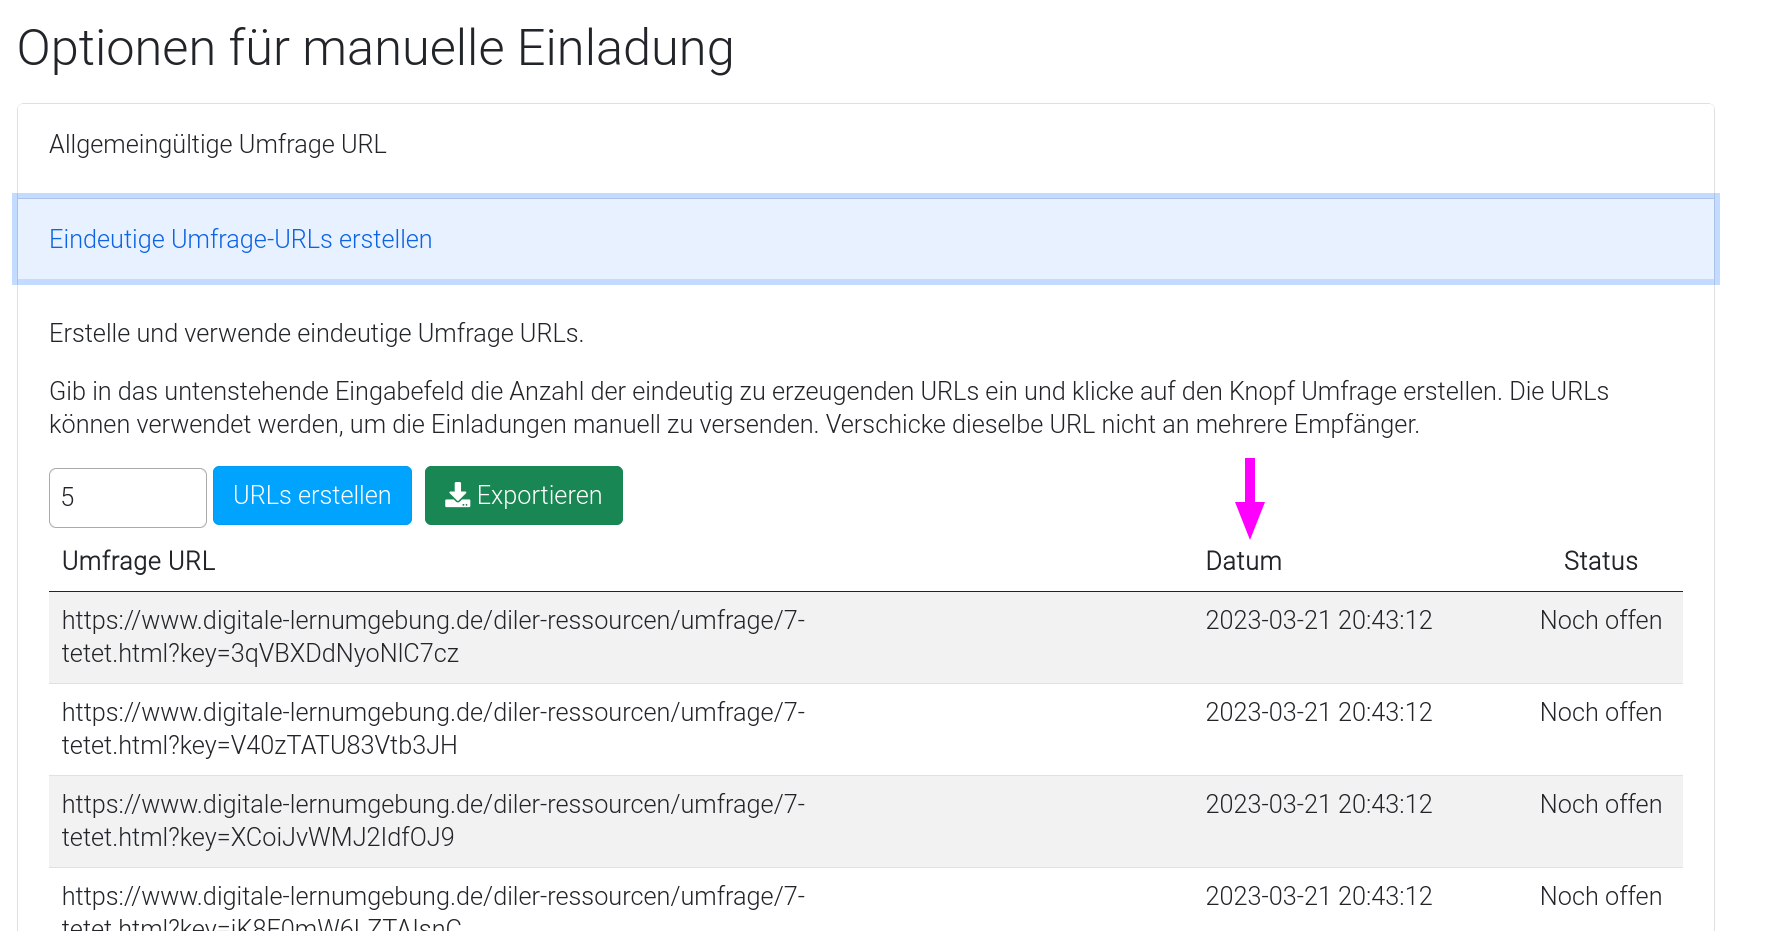Click the download icon on Exportieren button
The width and height of the screenshot is (1786, 931).
[x=457, y=496]
